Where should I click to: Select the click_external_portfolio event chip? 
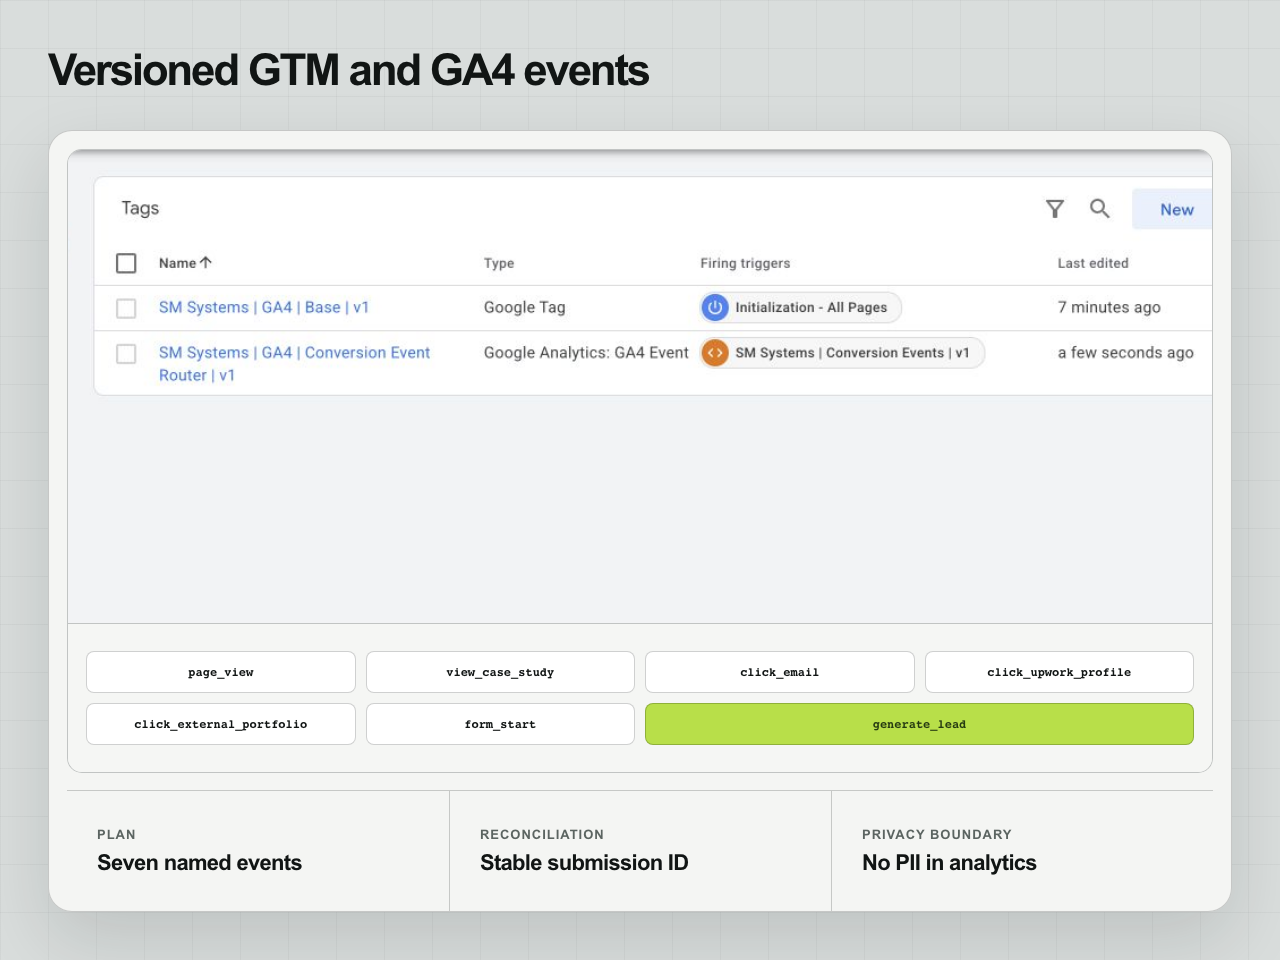pos(221,724)
